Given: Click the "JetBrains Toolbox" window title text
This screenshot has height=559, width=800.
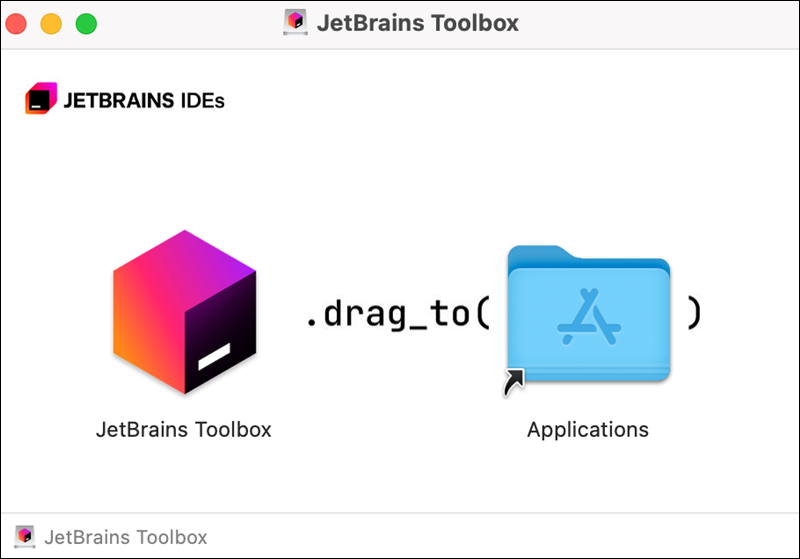Looking at the screenshot, I should coord(418,23).
